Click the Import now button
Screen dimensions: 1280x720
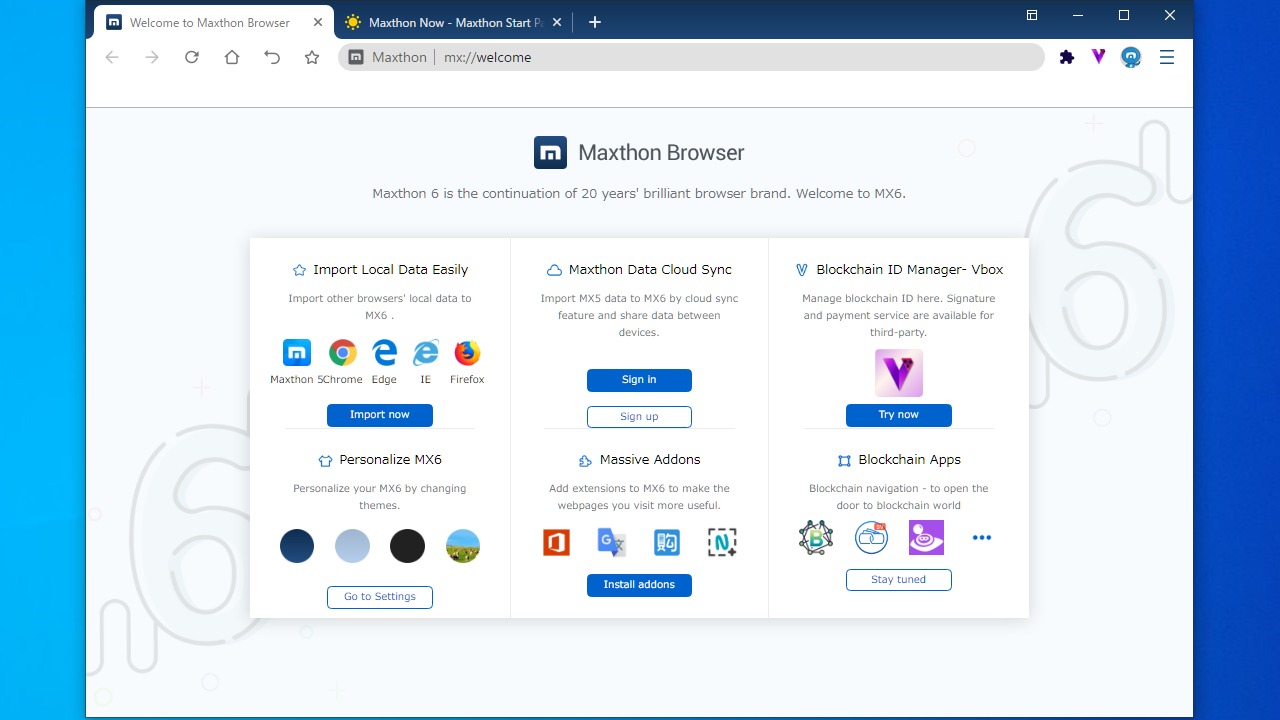pyautogui.click(x=380, y=415)
